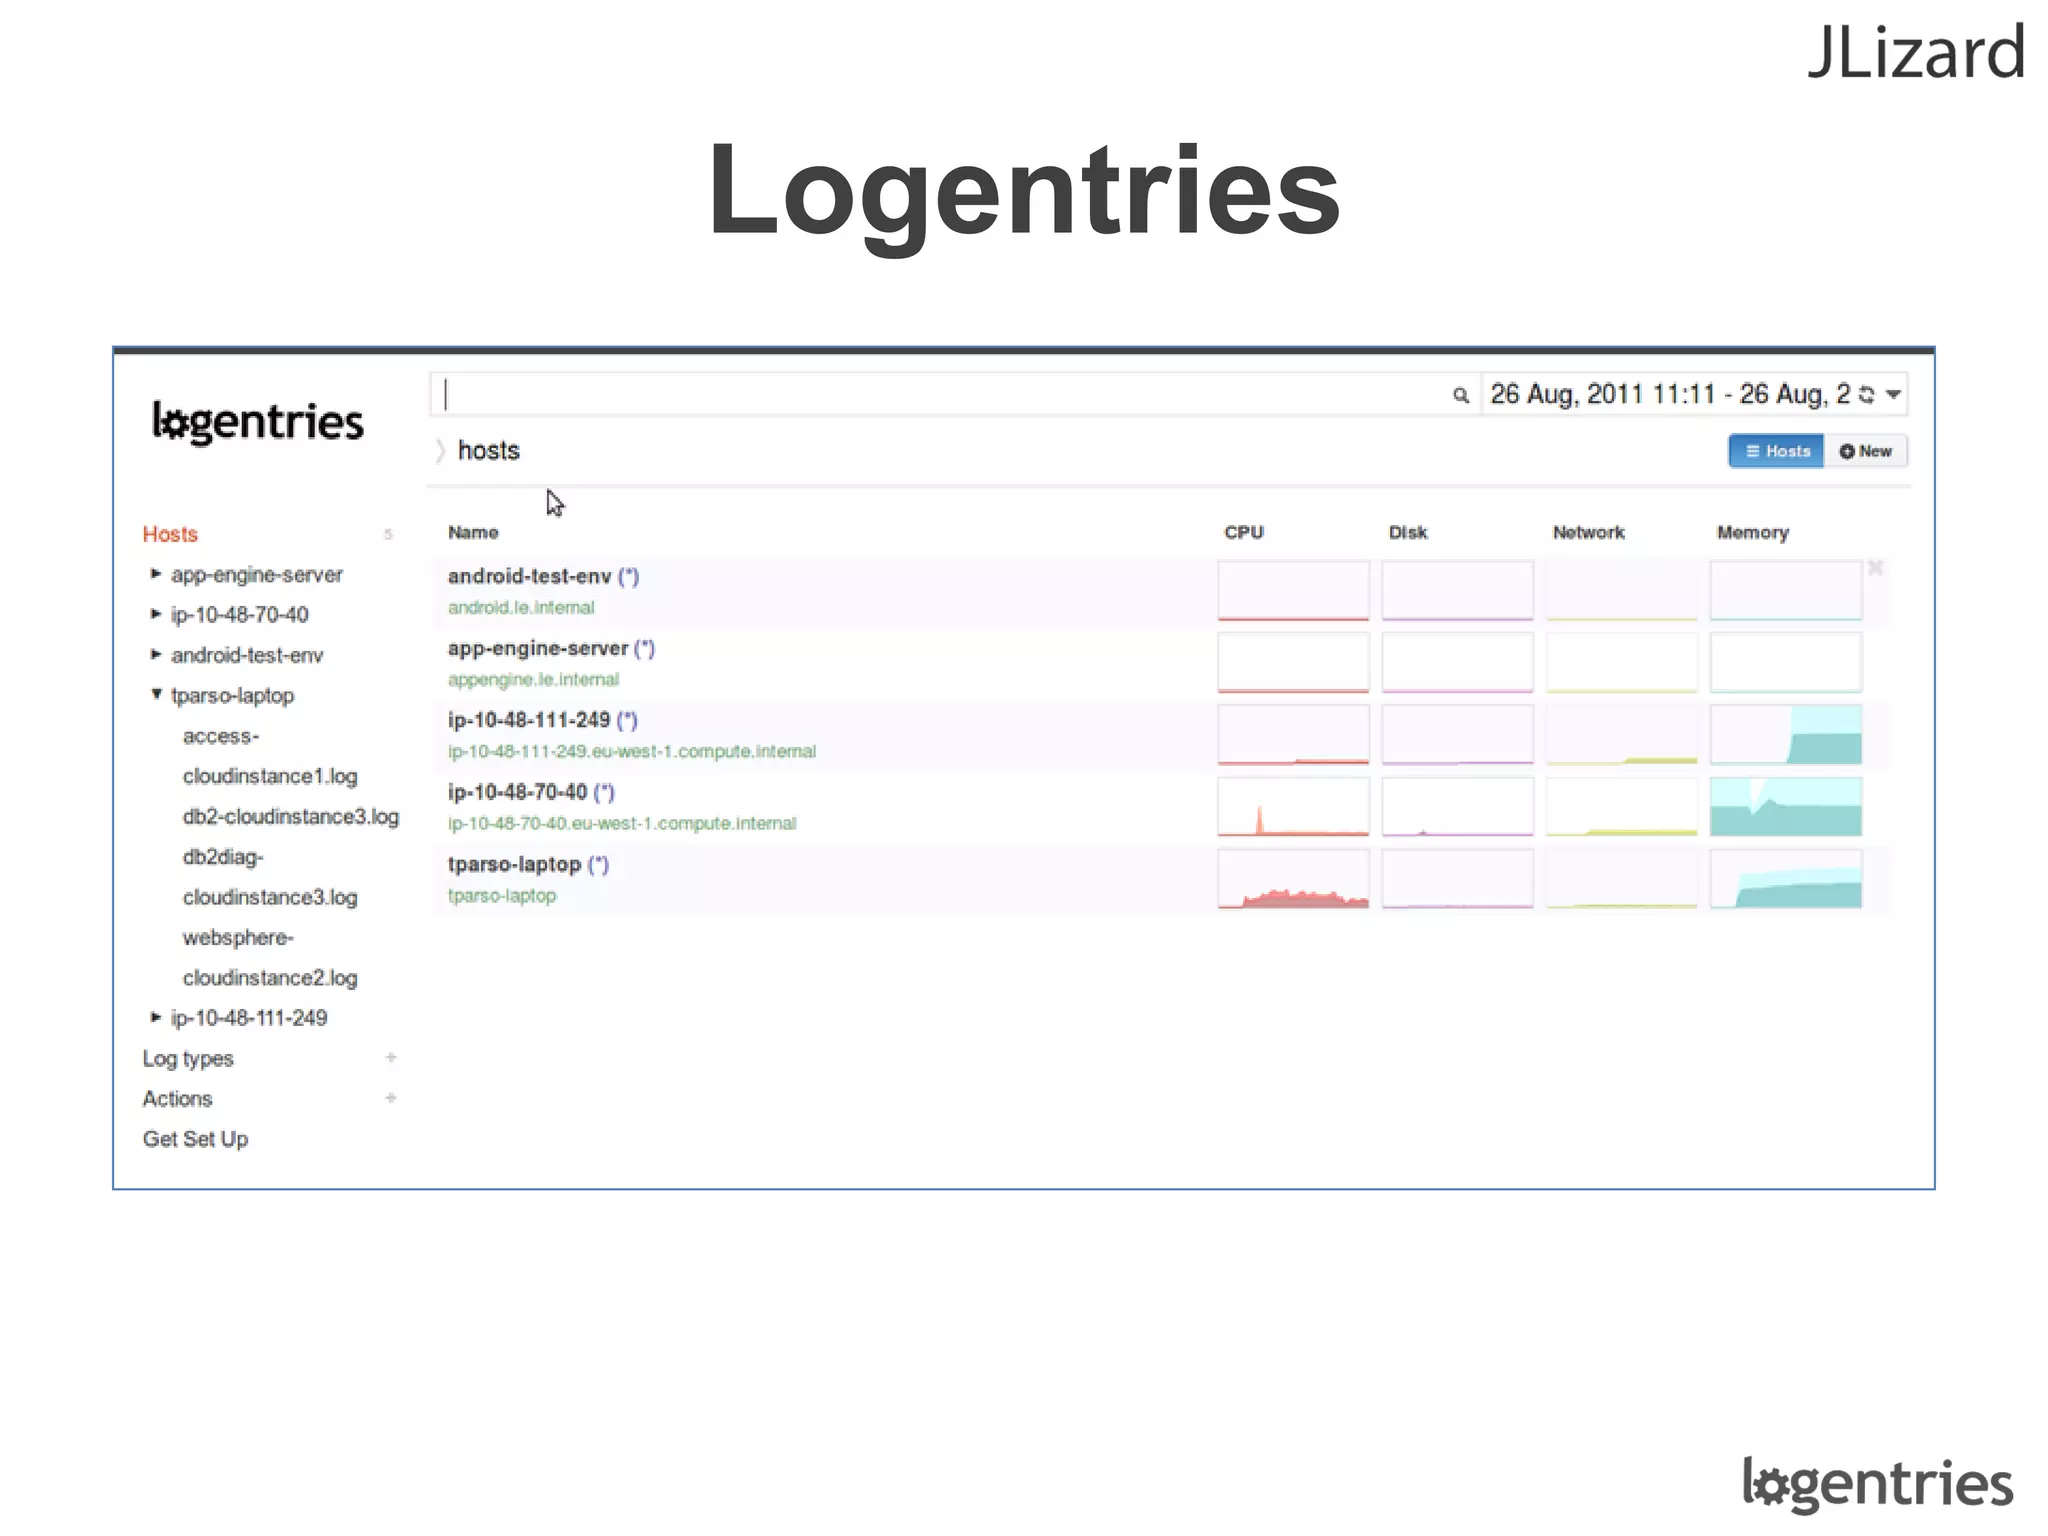2048x1536 pixels.
Task: Expand ip-10-48-111-249 tree node
Action: pos(156,1017)
